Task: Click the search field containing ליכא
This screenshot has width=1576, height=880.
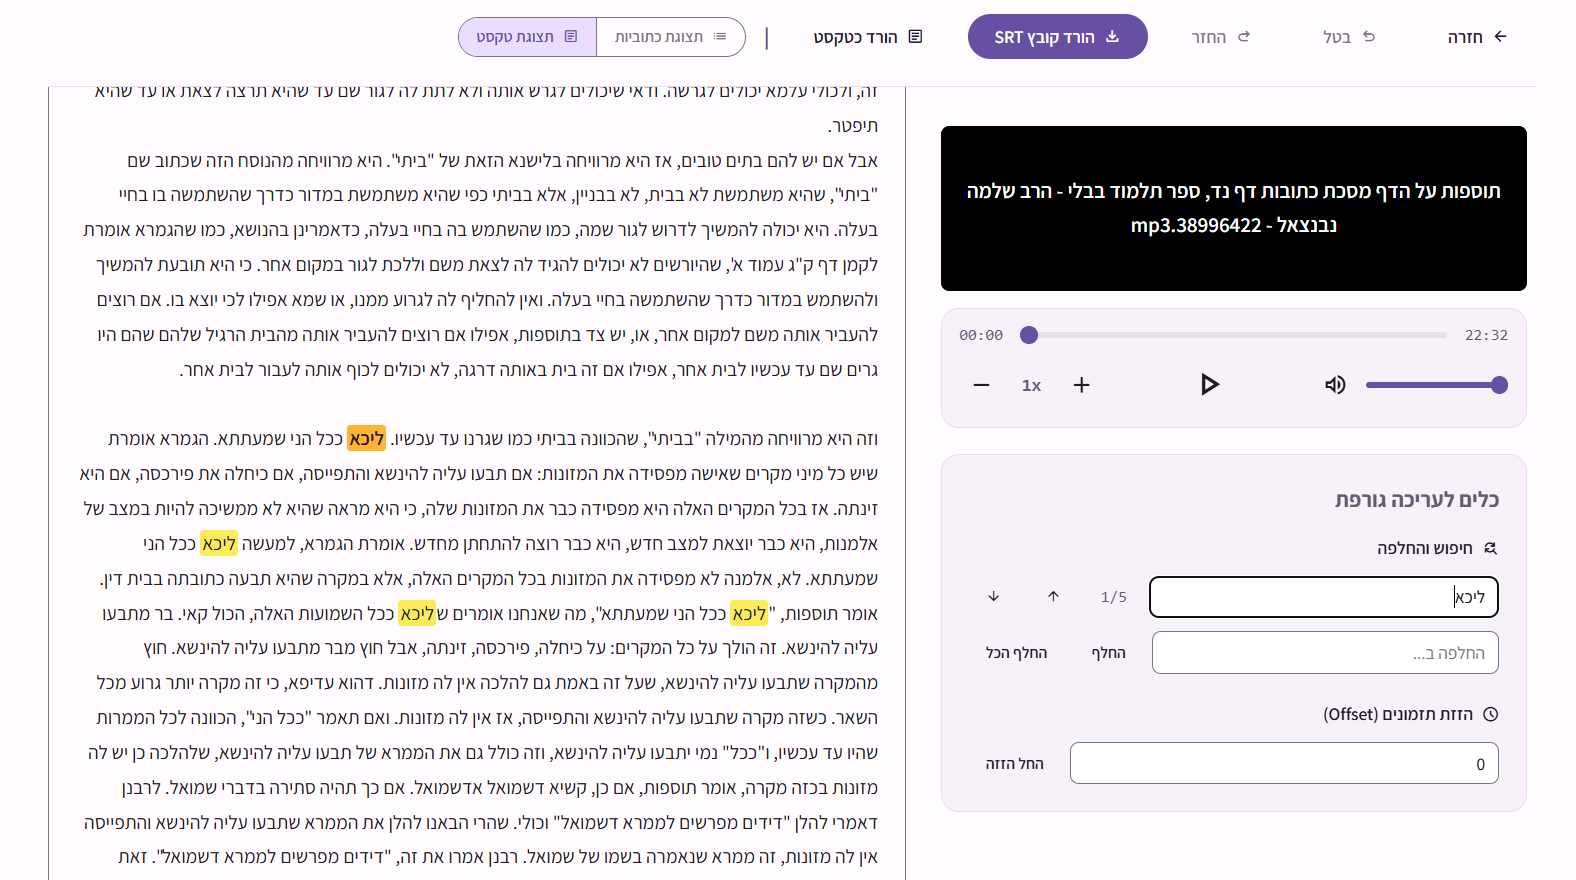Action: pos(1324,597)
